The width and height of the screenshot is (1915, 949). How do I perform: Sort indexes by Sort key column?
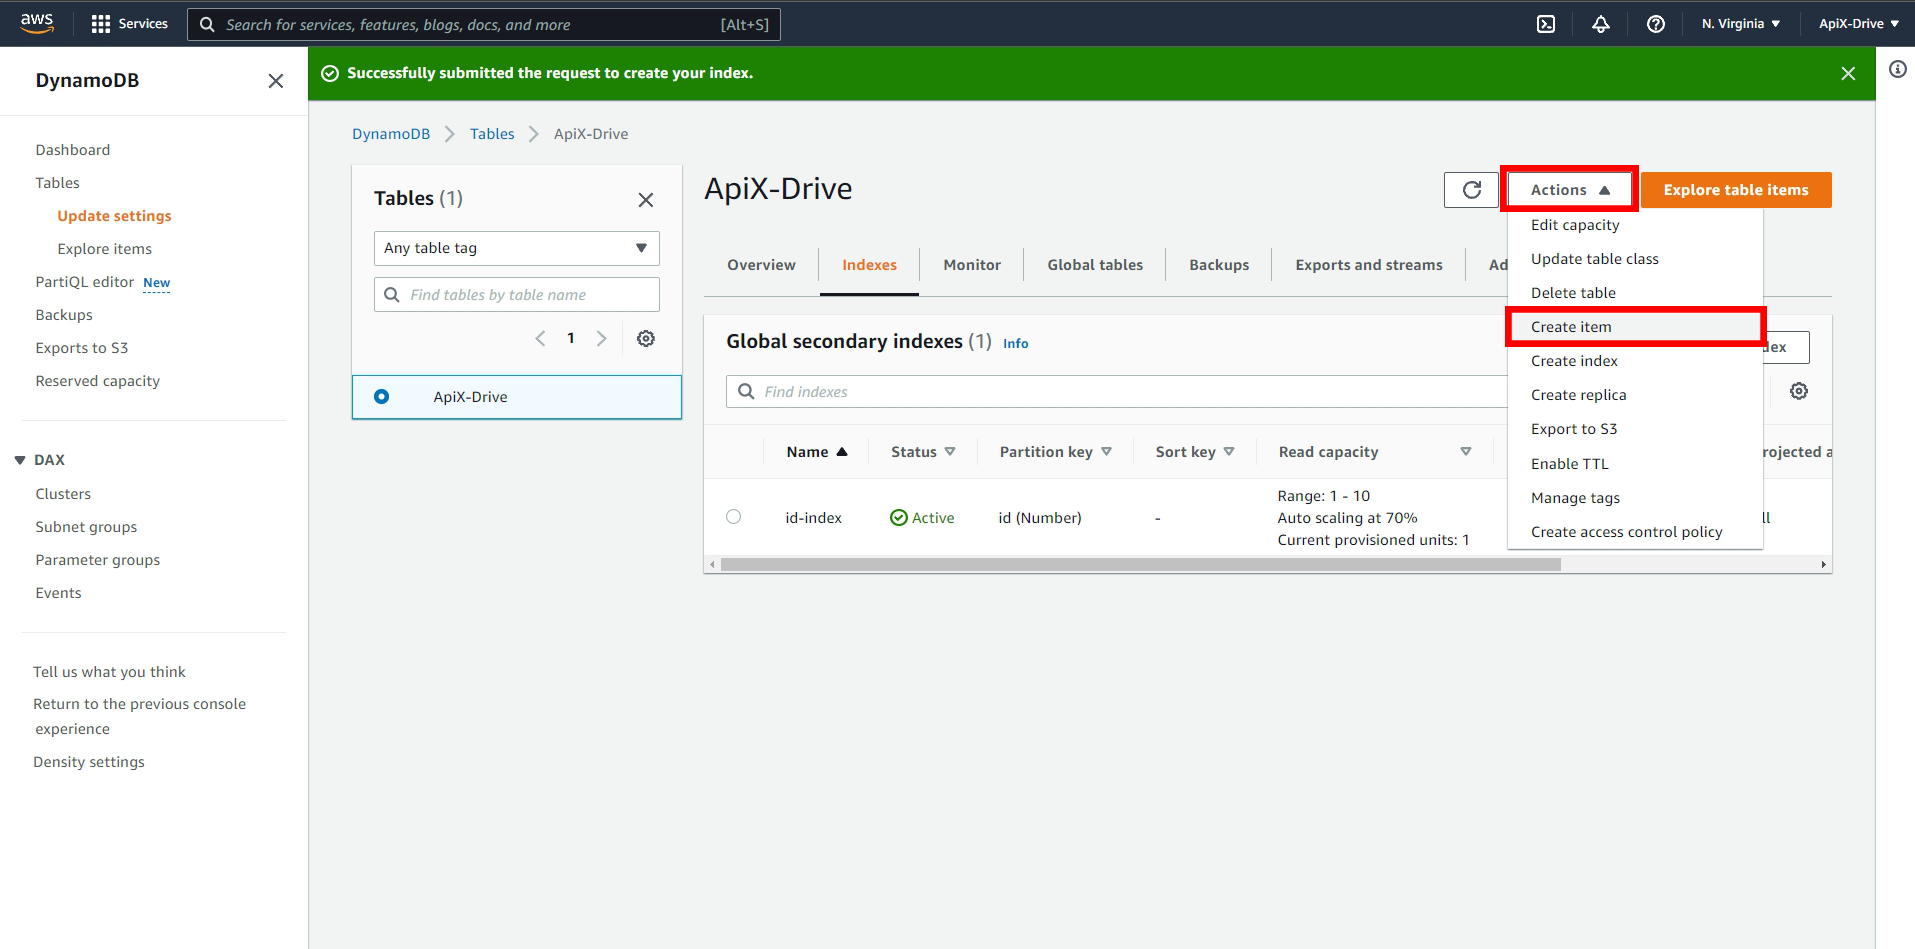[x=1195, y=452]
